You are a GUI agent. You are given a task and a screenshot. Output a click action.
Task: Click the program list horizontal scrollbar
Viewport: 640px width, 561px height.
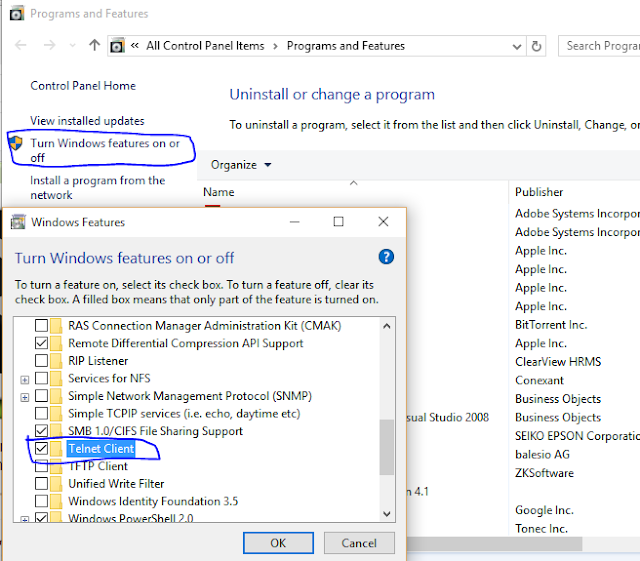tap(495, 544)
